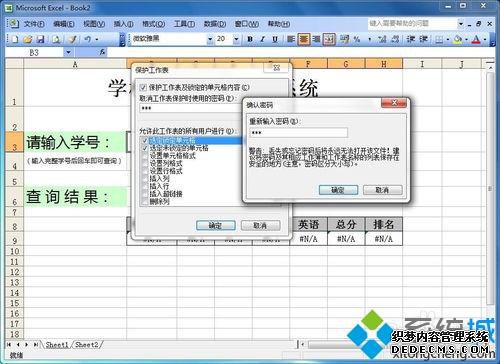Click the Print Preview toolbar icon
The image size is (500, 364).
[x=56, y=39]
